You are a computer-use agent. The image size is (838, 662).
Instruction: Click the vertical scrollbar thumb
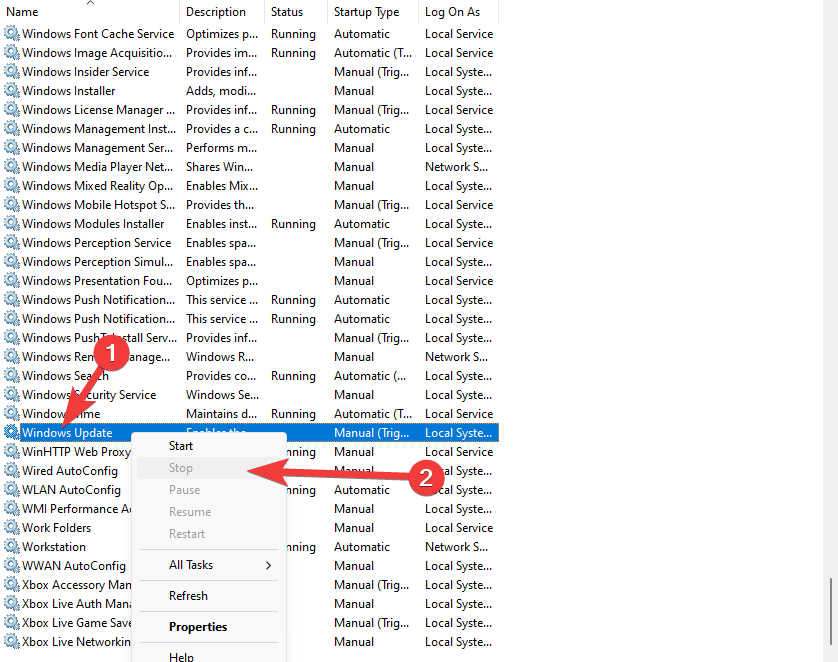click(x=831, y=613)
